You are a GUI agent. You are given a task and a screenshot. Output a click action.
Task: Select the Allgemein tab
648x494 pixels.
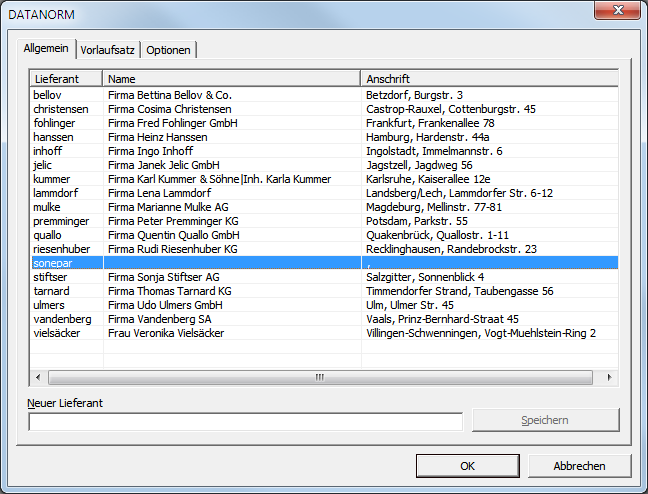click(x=46, y=49)
